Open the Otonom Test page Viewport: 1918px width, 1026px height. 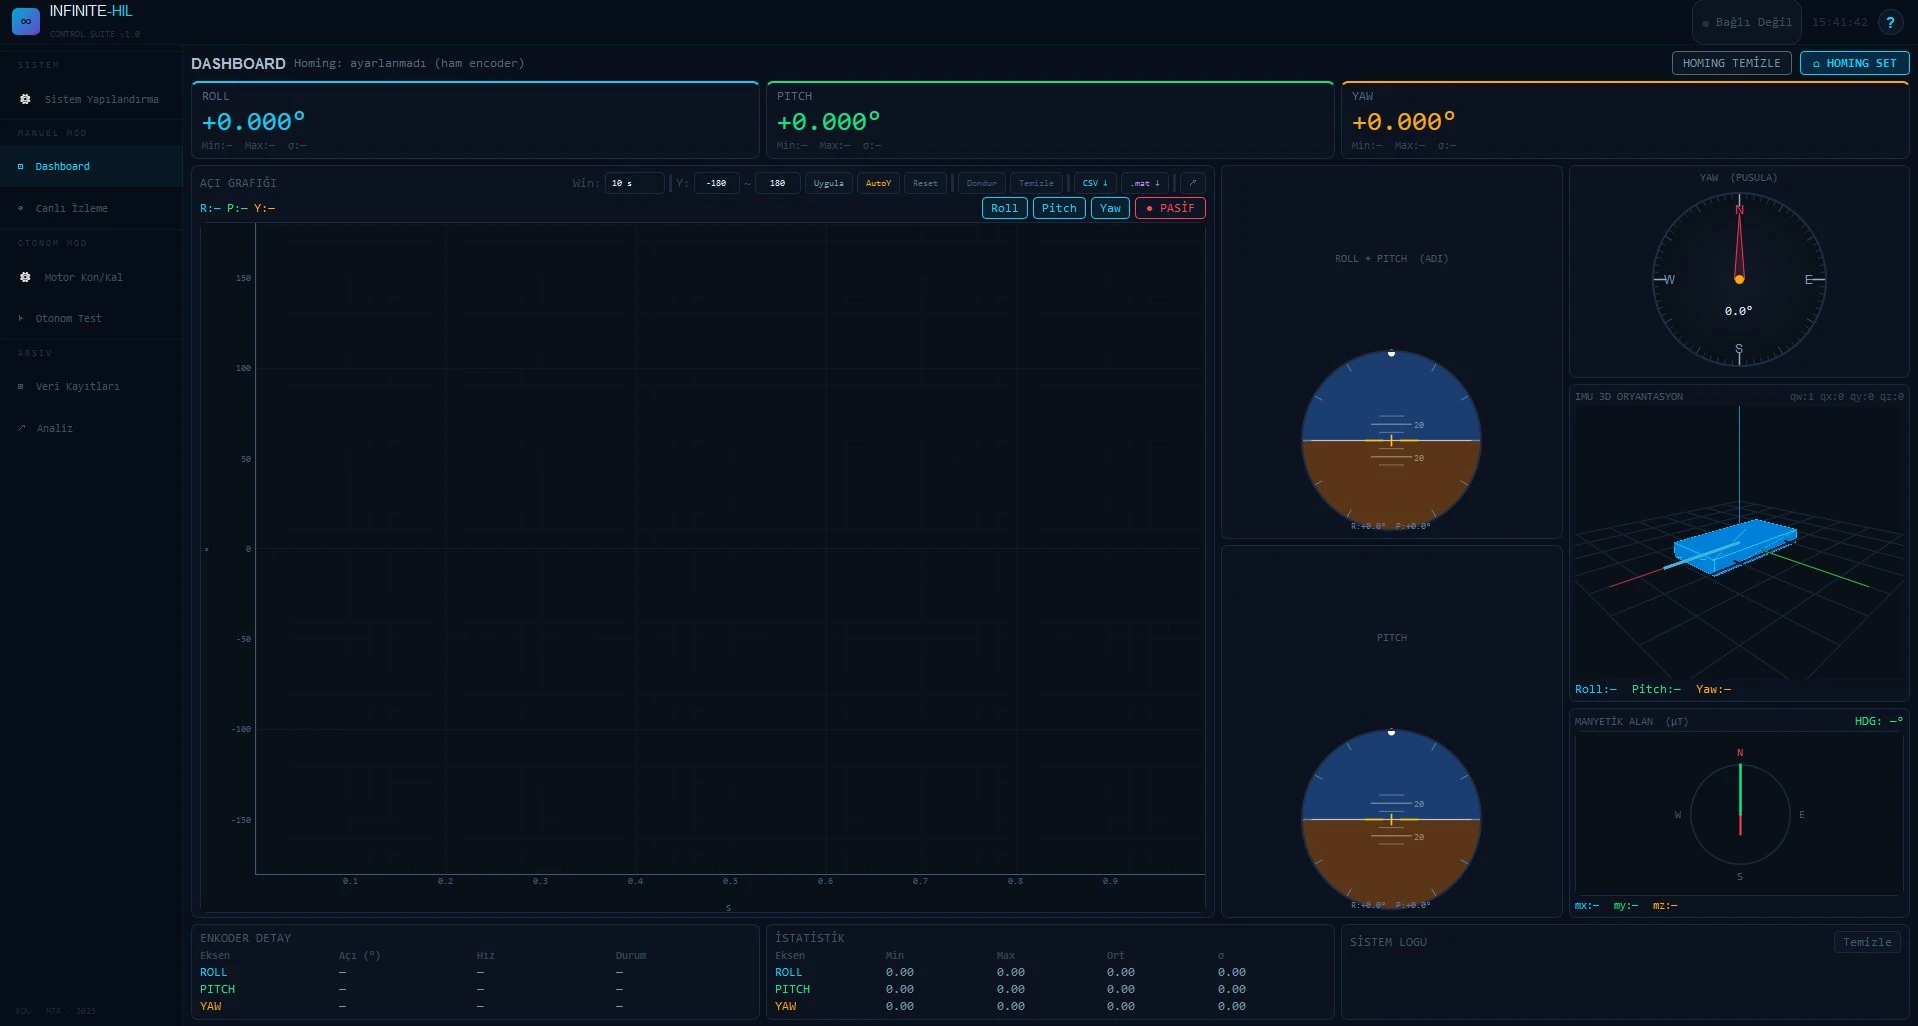pyautogui.click(x=91, y=318)
